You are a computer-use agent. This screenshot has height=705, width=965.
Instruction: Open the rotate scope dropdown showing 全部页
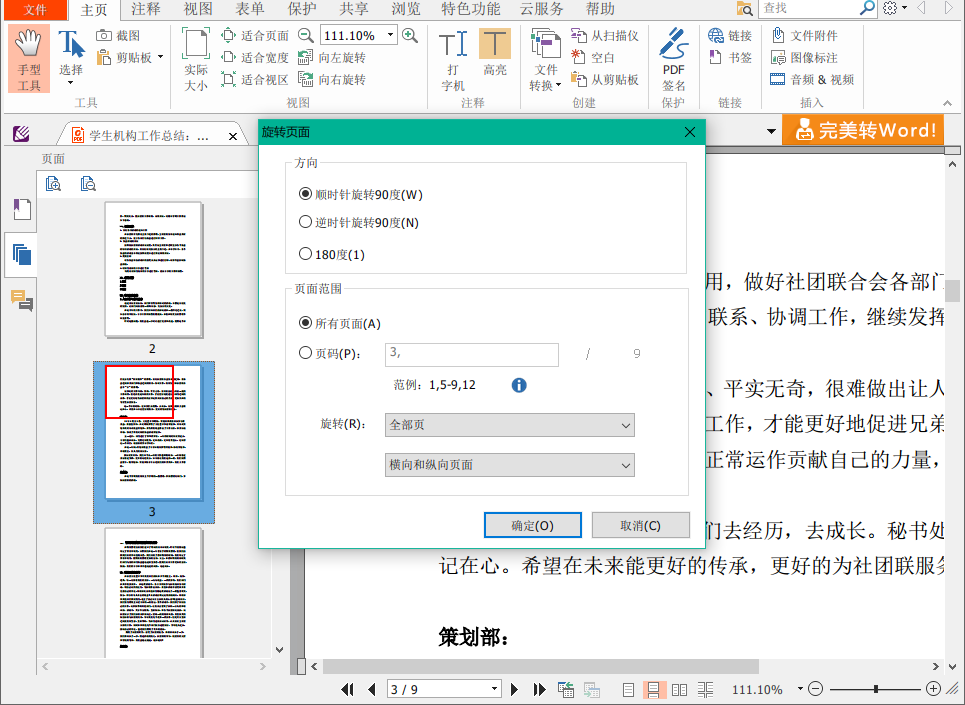coord(509,425)
